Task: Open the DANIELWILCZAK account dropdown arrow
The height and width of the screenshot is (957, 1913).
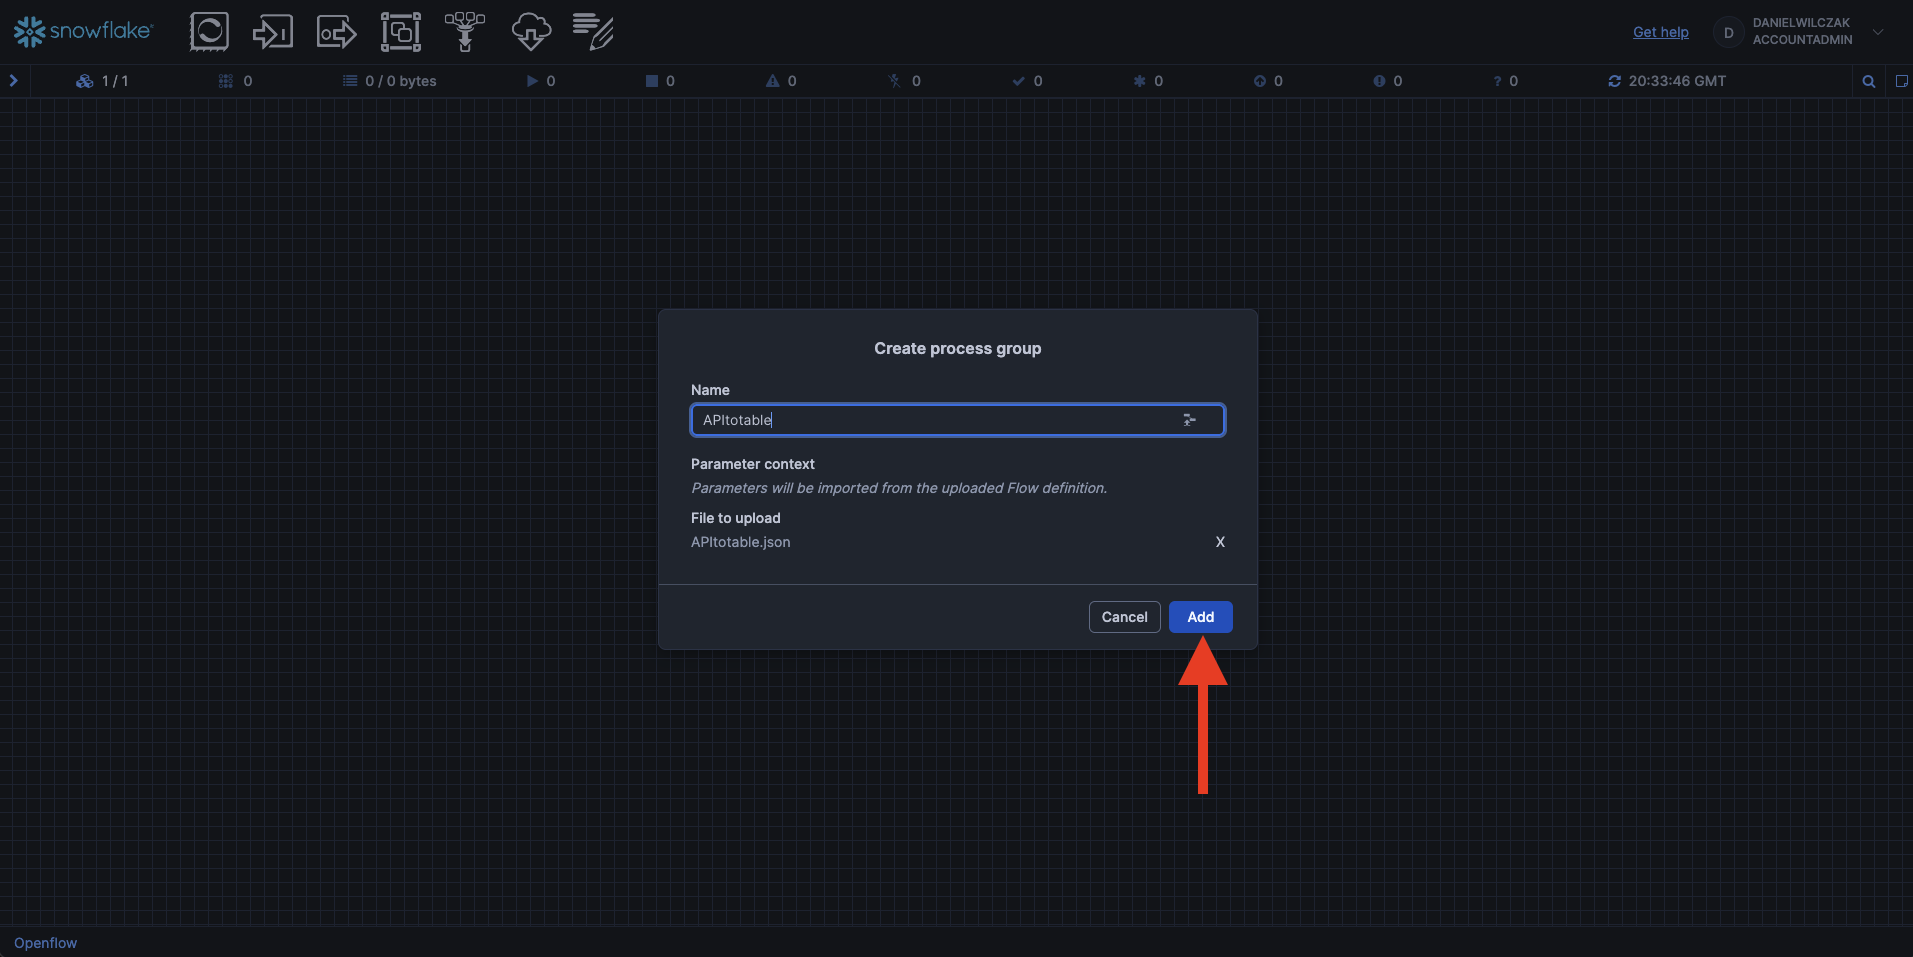Action: pyautogui.click(x=1878, y=32)
